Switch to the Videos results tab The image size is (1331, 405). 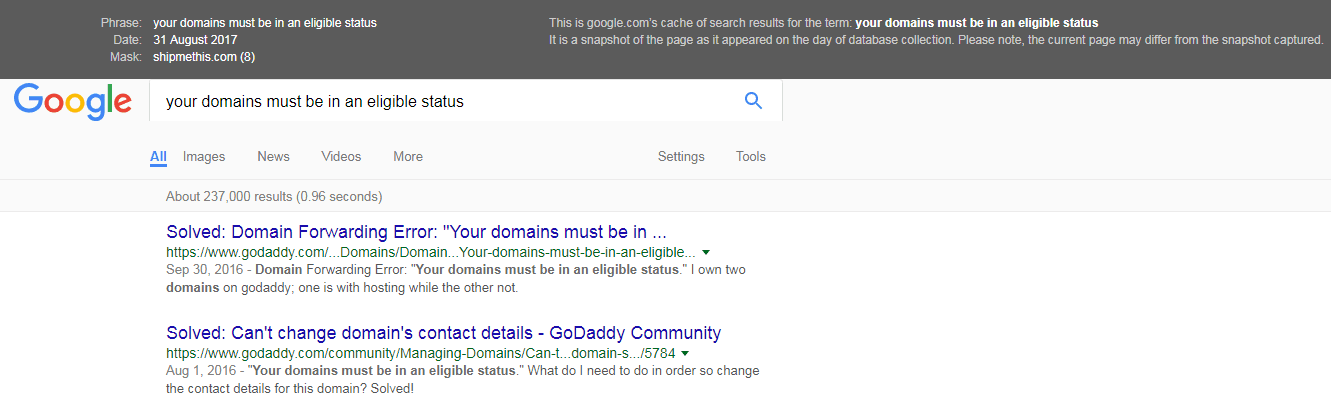[341, 157]
